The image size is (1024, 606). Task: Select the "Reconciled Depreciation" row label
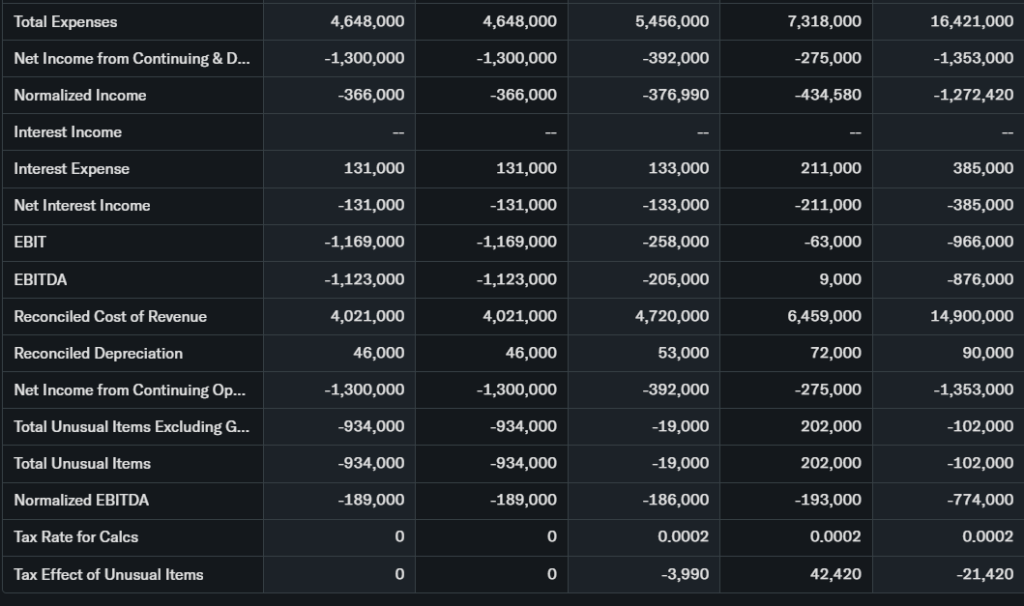[98, 353]
